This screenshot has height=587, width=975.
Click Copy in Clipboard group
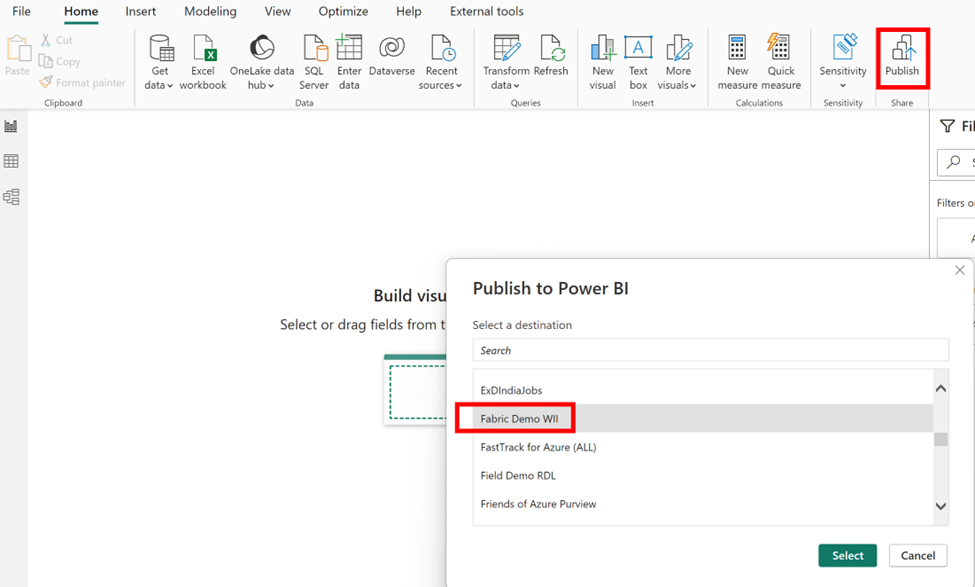60,62
